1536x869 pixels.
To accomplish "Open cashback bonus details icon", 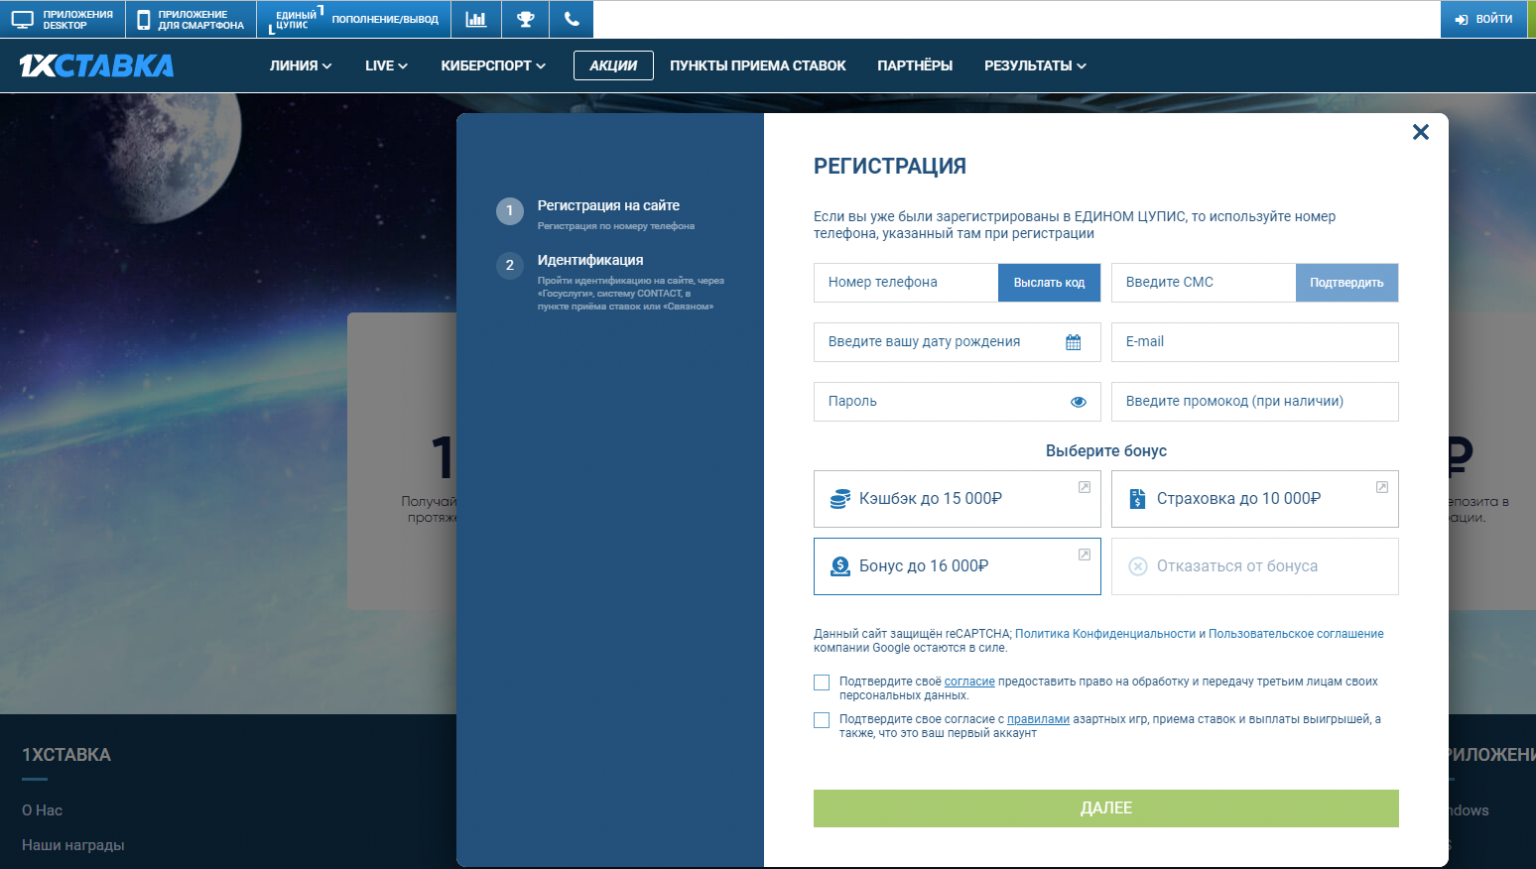I will 1084,487.
